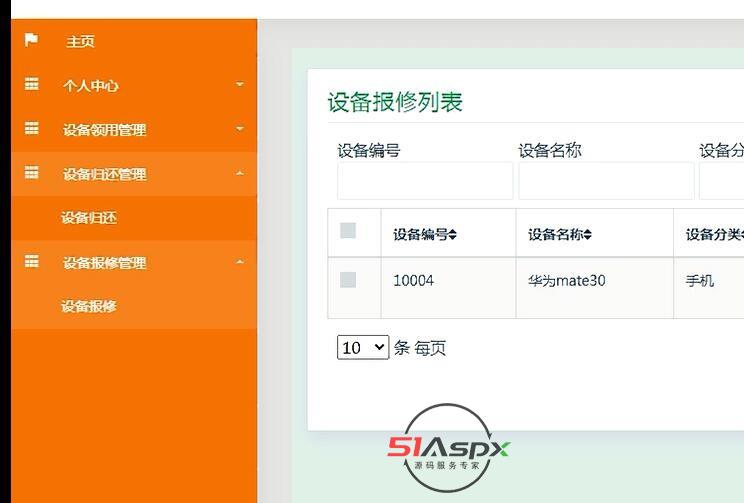744x503 pixels.
Task: Open the 设备领用管理 menu
Action: pos(134,130)
